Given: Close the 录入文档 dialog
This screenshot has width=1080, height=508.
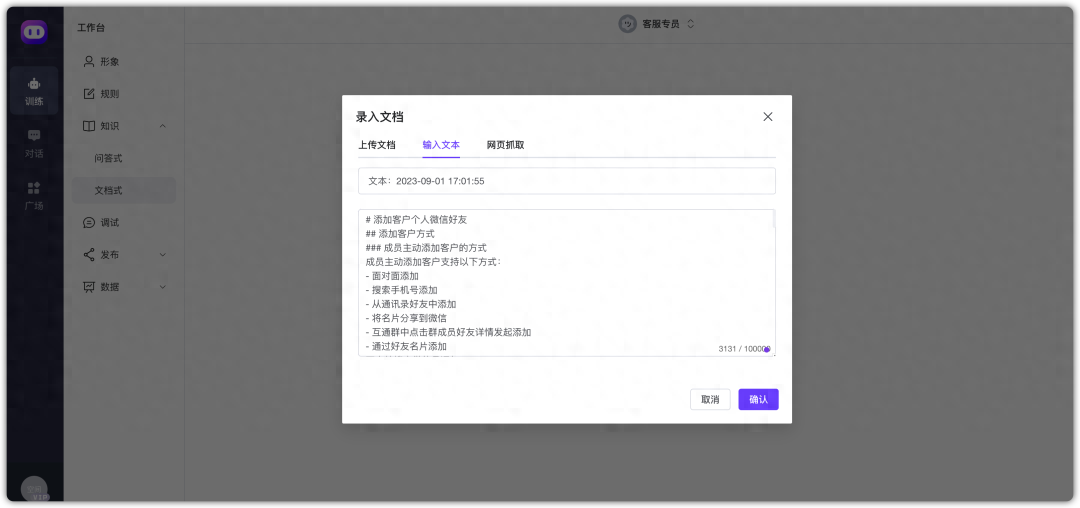Looking at the screenshot, I should tap(768, 117).
